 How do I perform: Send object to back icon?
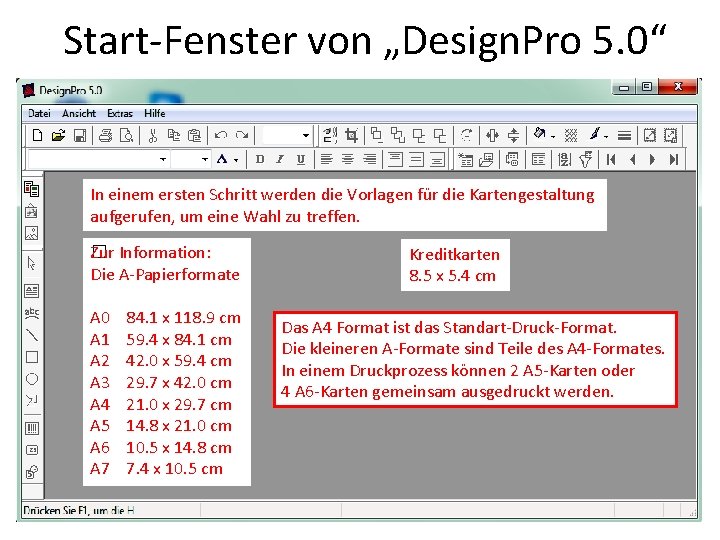[x=398, y=135]
